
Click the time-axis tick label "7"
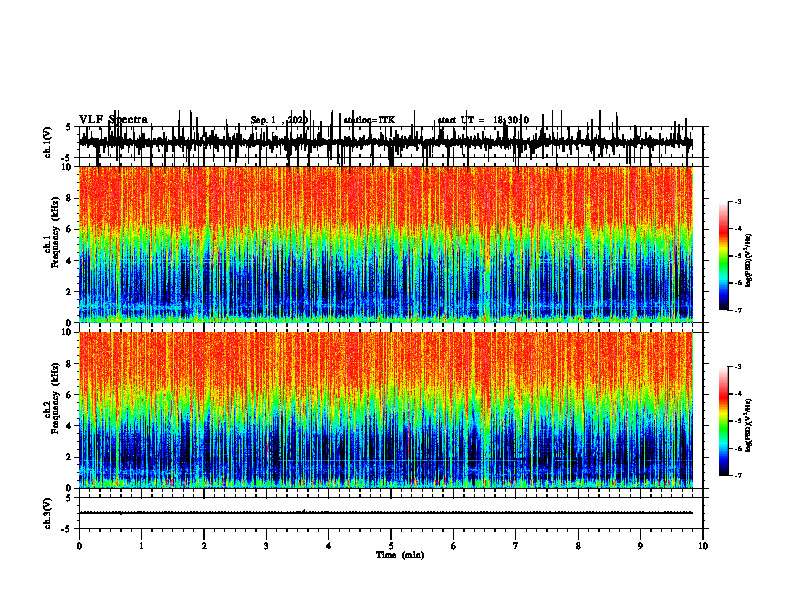(516, 545)
